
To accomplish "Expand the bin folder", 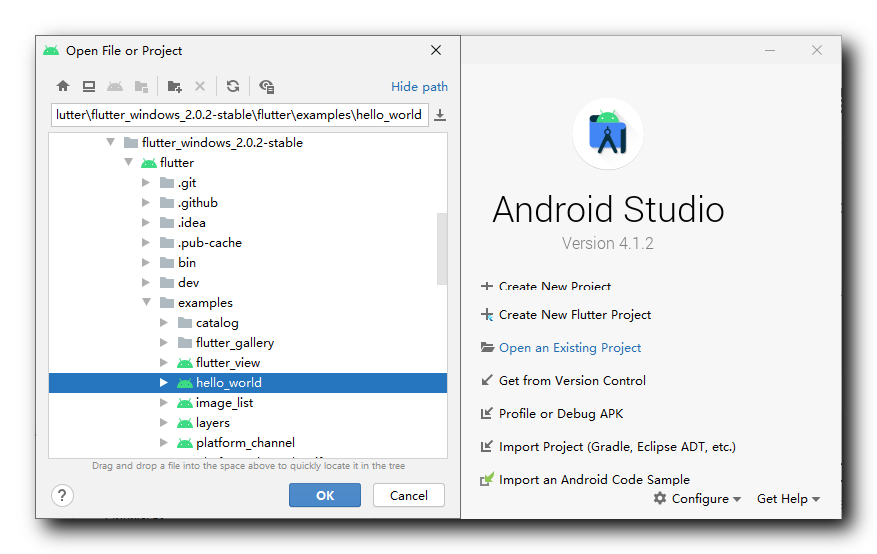I will [x=146, y=262].
